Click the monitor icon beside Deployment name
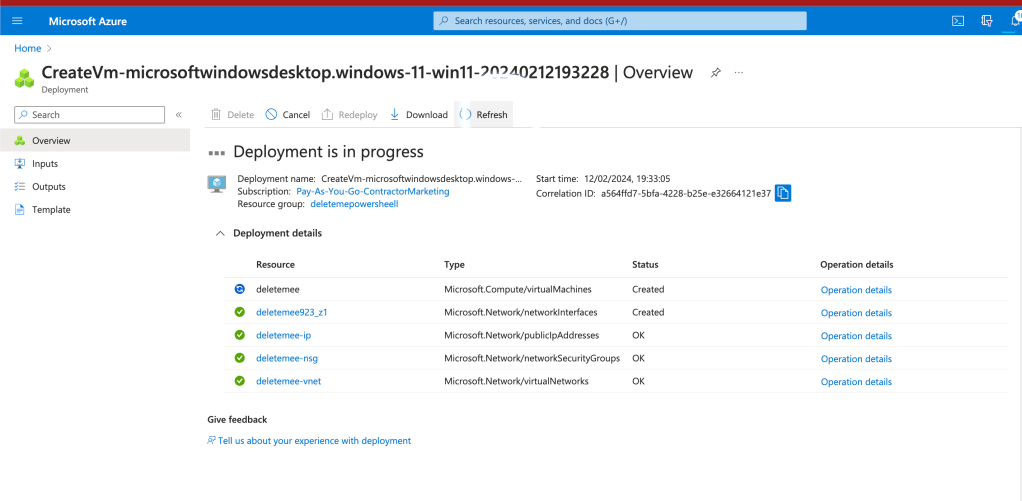 216,184
